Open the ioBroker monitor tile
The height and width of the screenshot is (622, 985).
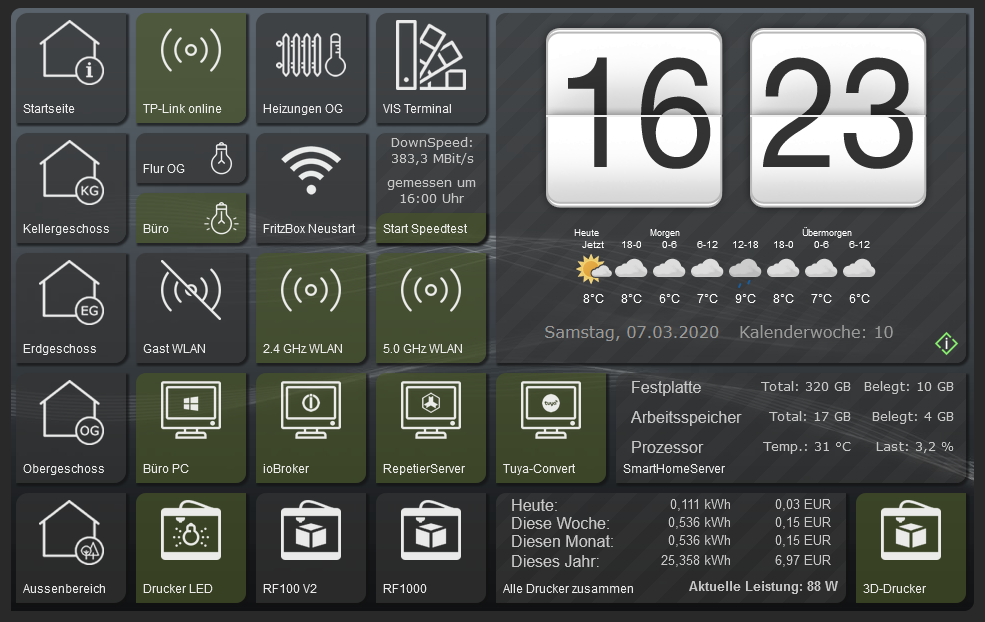[311, 428]
